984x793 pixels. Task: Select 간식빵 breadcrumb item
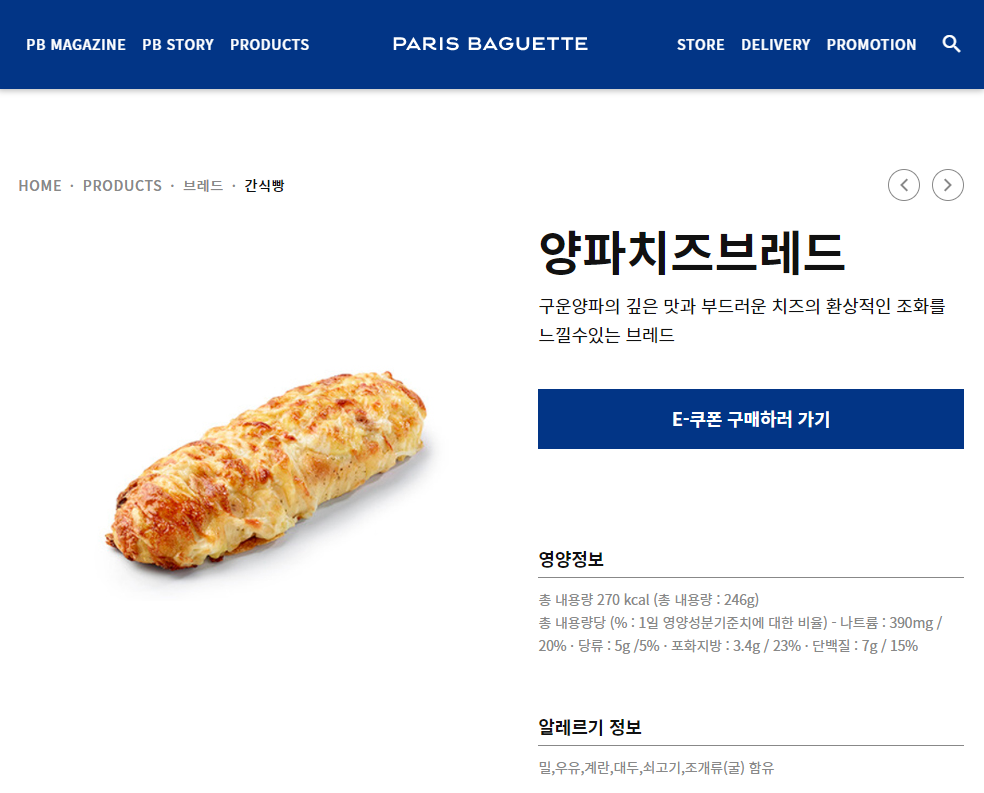coord(264,186)
